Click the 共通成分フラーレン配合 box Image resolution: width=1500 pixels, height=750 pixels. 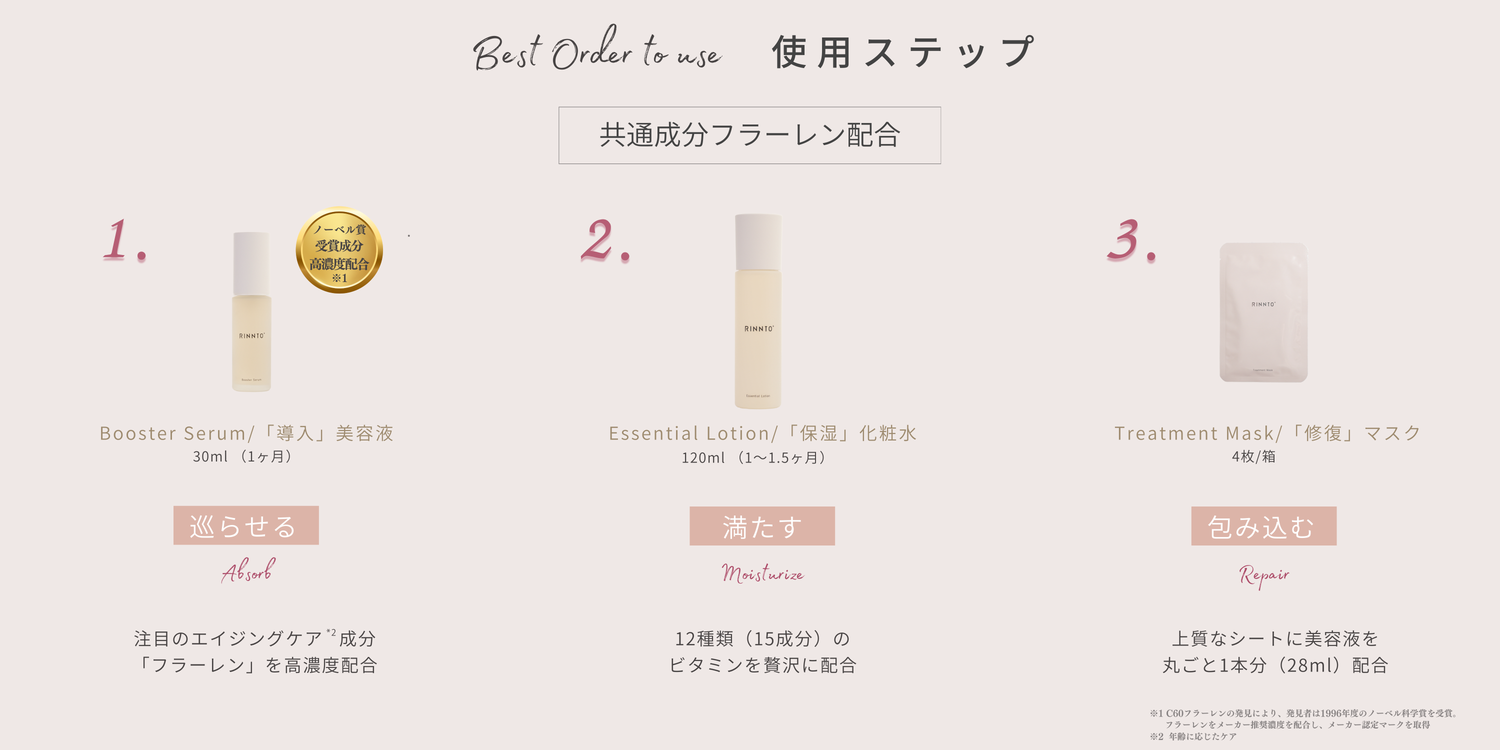coord(749,135)
